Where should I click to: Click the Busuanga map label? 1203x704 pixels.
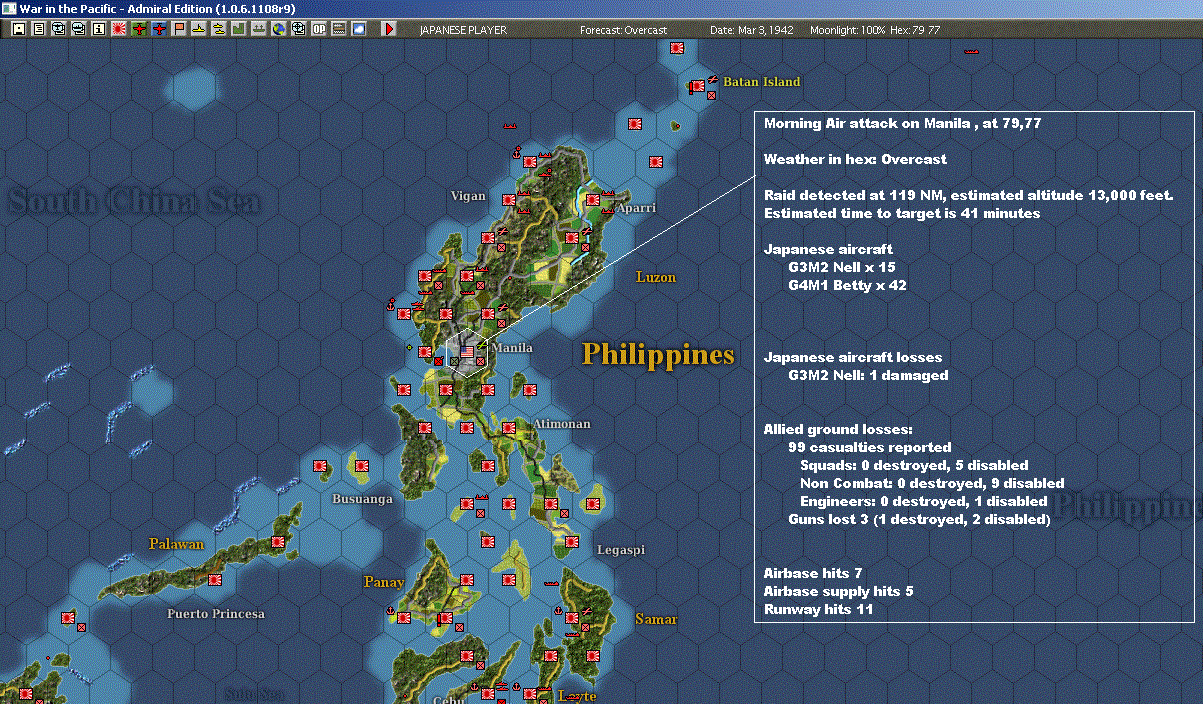(362, 499)
